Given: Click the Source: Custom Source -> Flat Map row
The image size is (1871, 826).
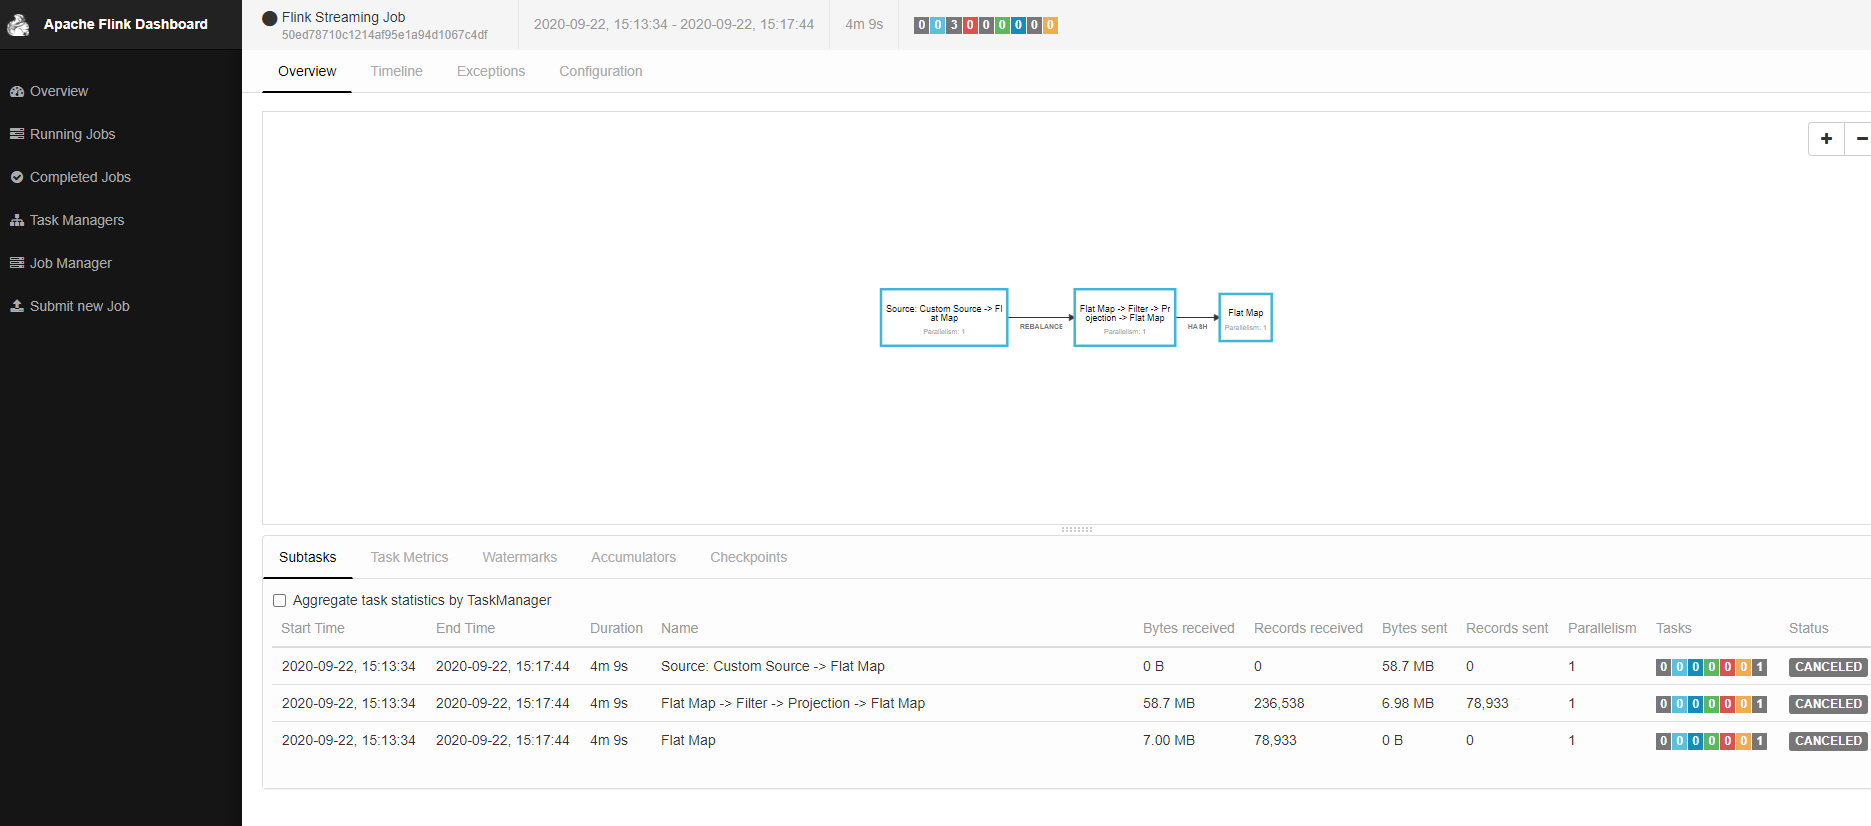Looking at the screenshot, I should click(1070, 666).
